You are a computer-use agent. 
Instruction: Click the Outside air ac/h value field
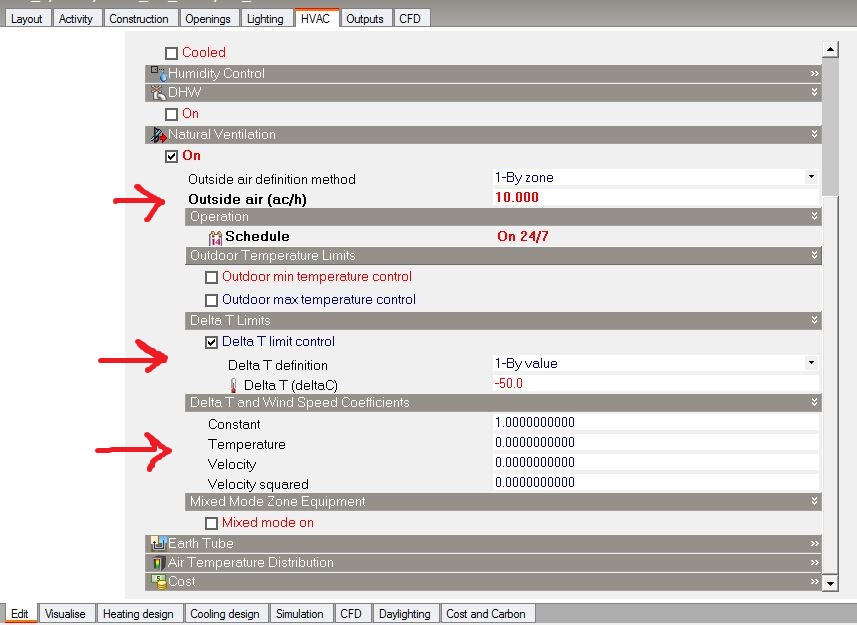tap(655, 197)
